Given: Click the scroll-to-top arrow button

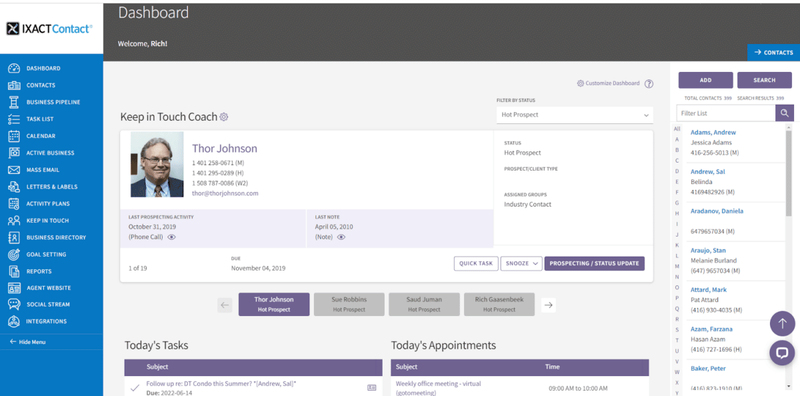Looking at the screenshot, I should coord(782,324).
